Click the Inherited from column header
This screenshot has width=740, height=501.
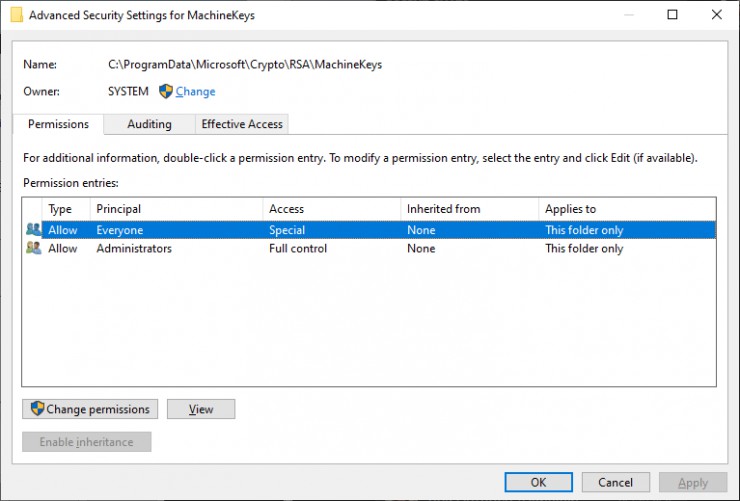click(470, 209)
